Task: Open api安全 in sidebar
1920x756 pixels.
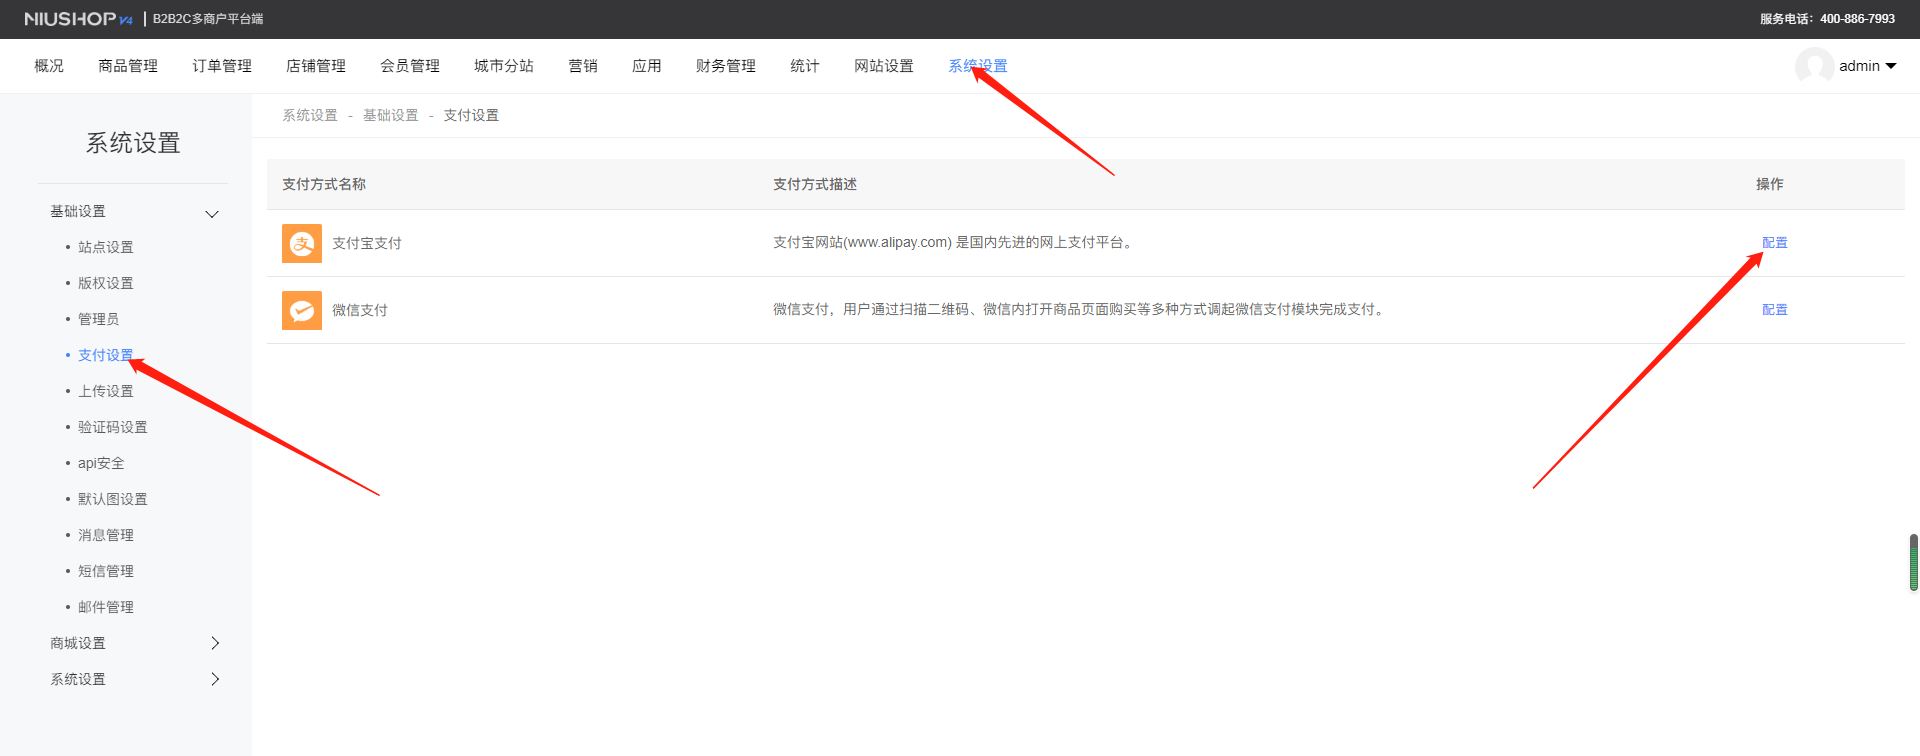Action: pyautogui.click(x=101, y=463)
